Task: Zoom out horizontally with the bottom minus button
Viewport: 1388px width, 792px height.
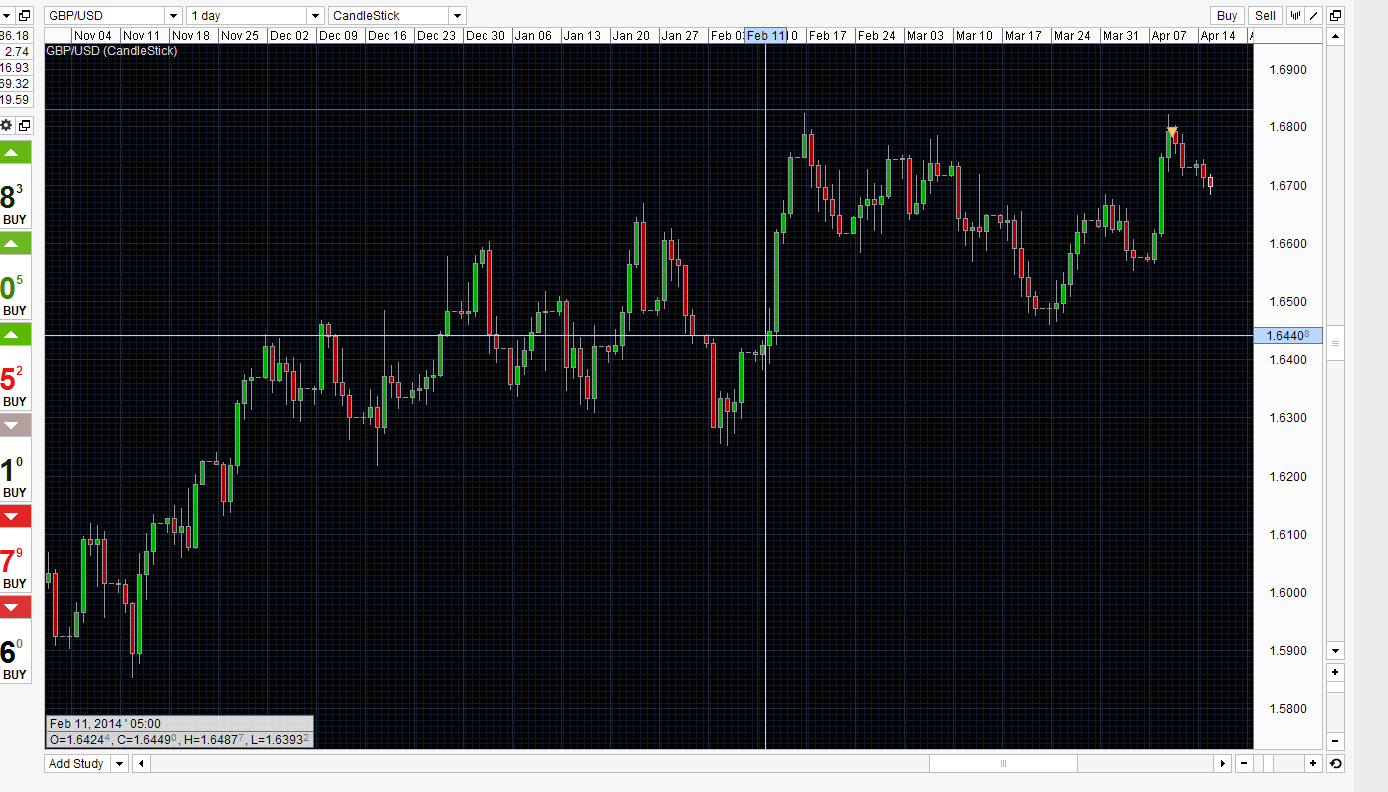Action: 1242,764
